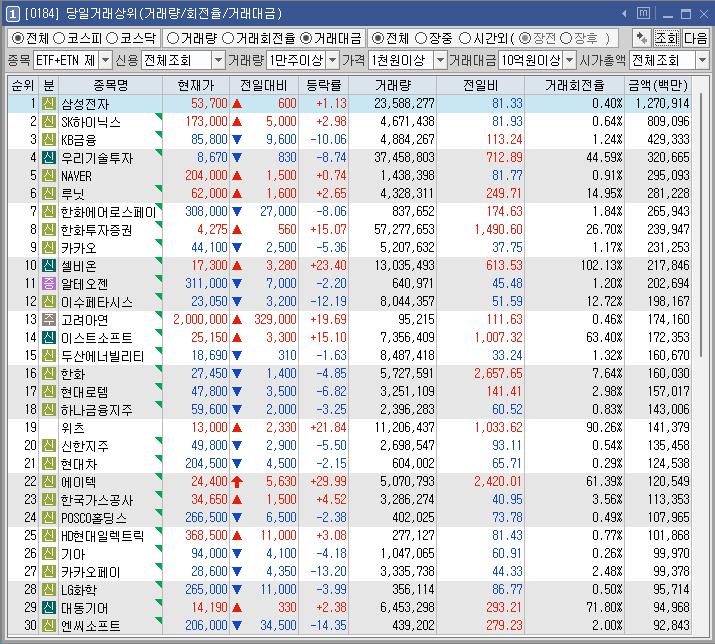This screenshot has width=715, height=644.
Task: Click the left arrow icon in title bar
Action: pyautogui.click(x=625, y=14)
